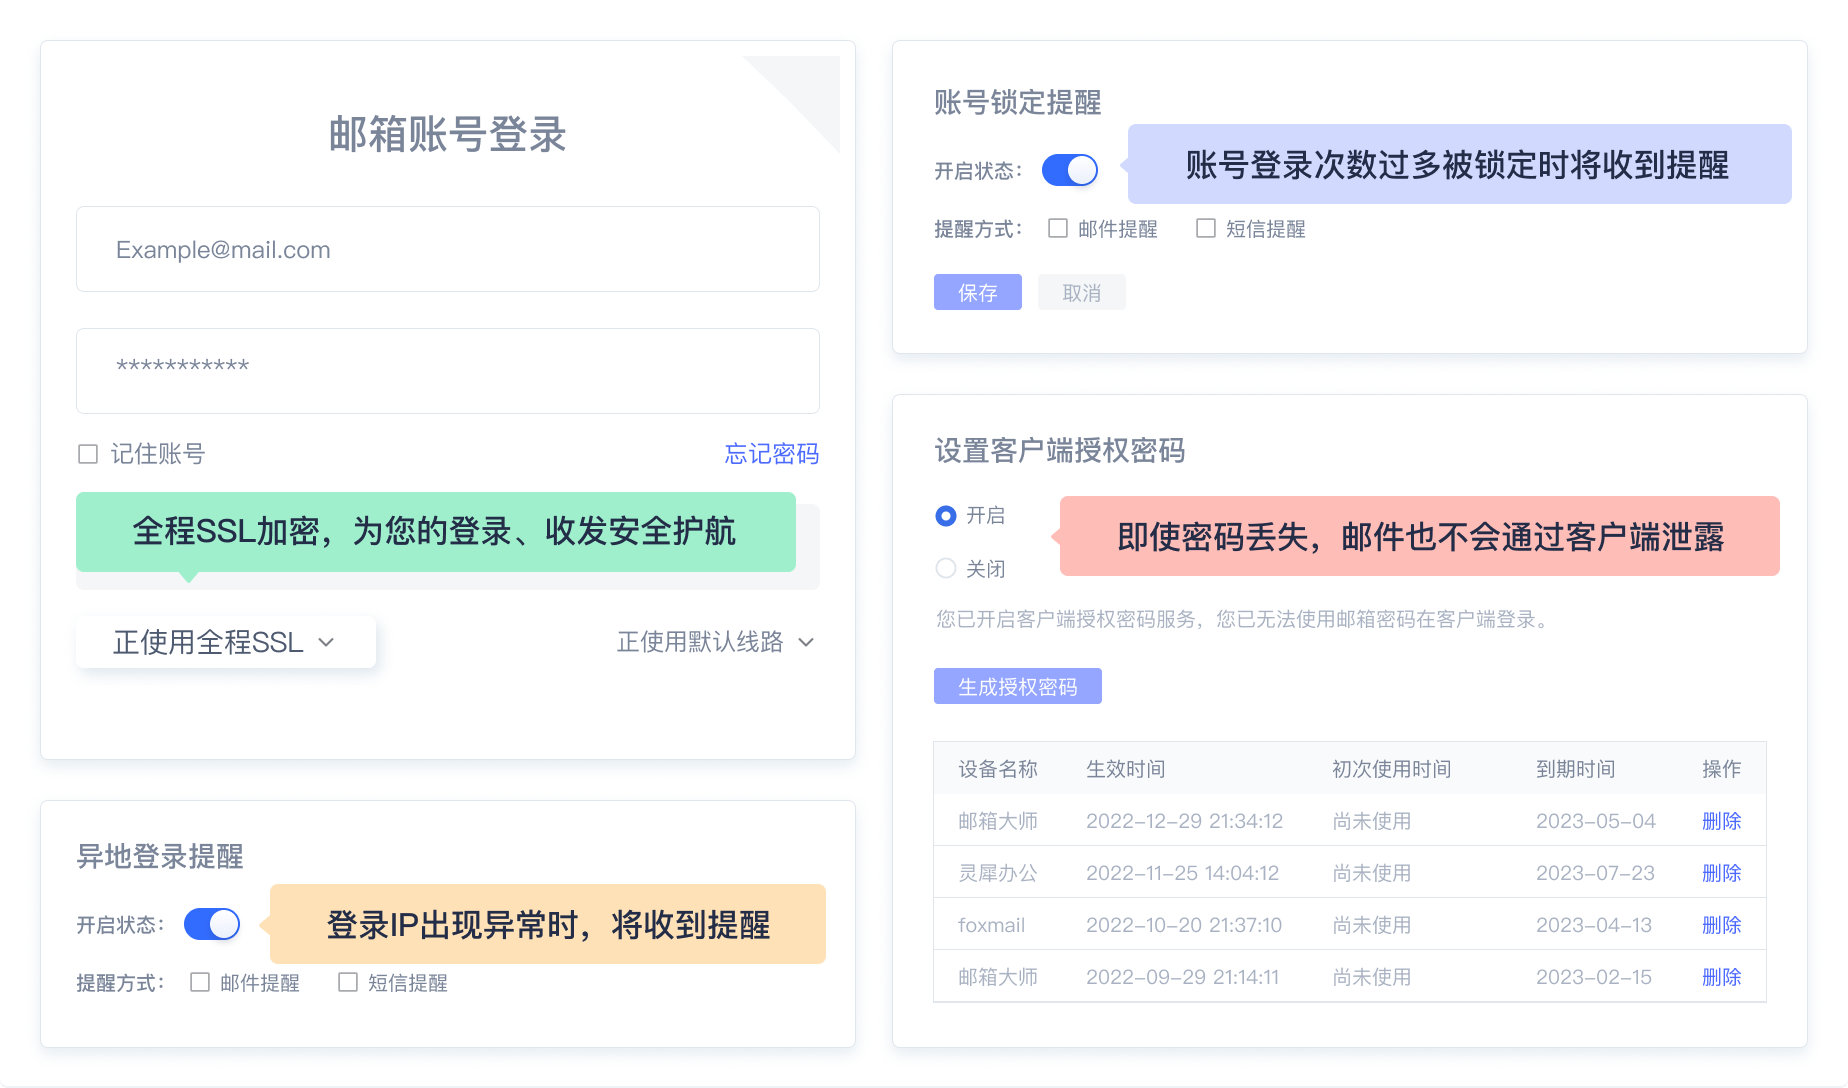The width and height of the screenshot is (1848, 1088).
Task: Select the 关闭 radio button
Action: [x=945, y=567]
